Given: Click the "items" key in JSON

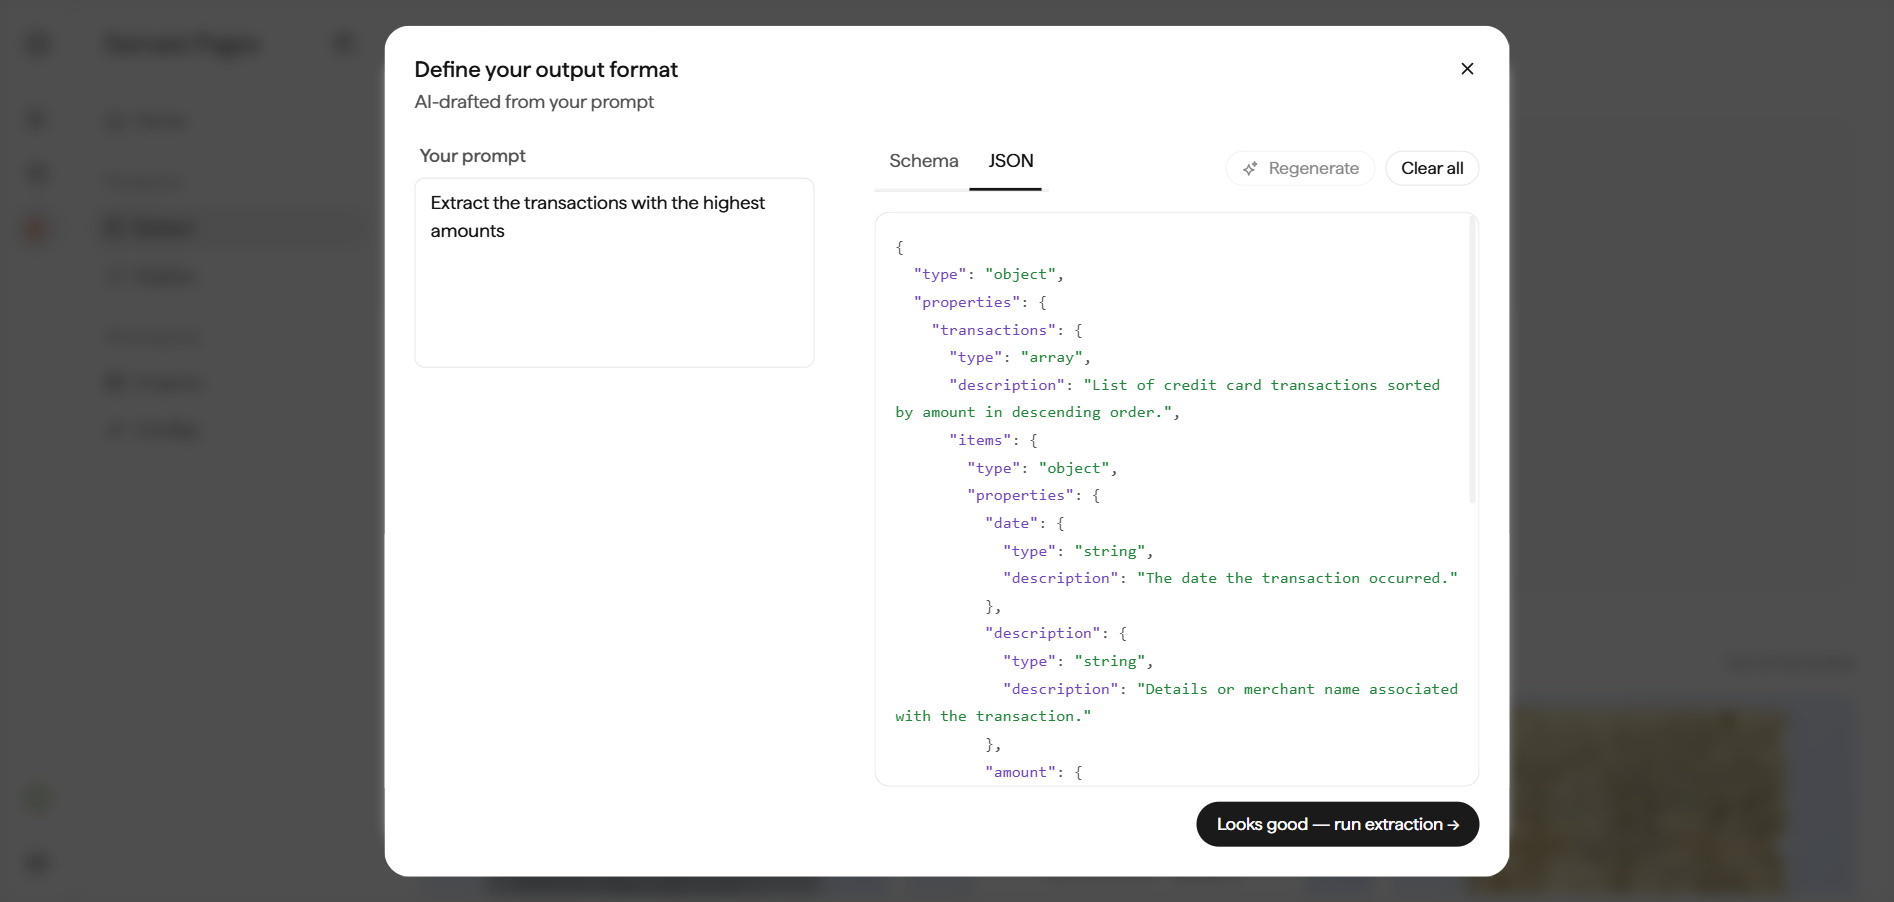Looking at the screenshot, I should [980, 440].
